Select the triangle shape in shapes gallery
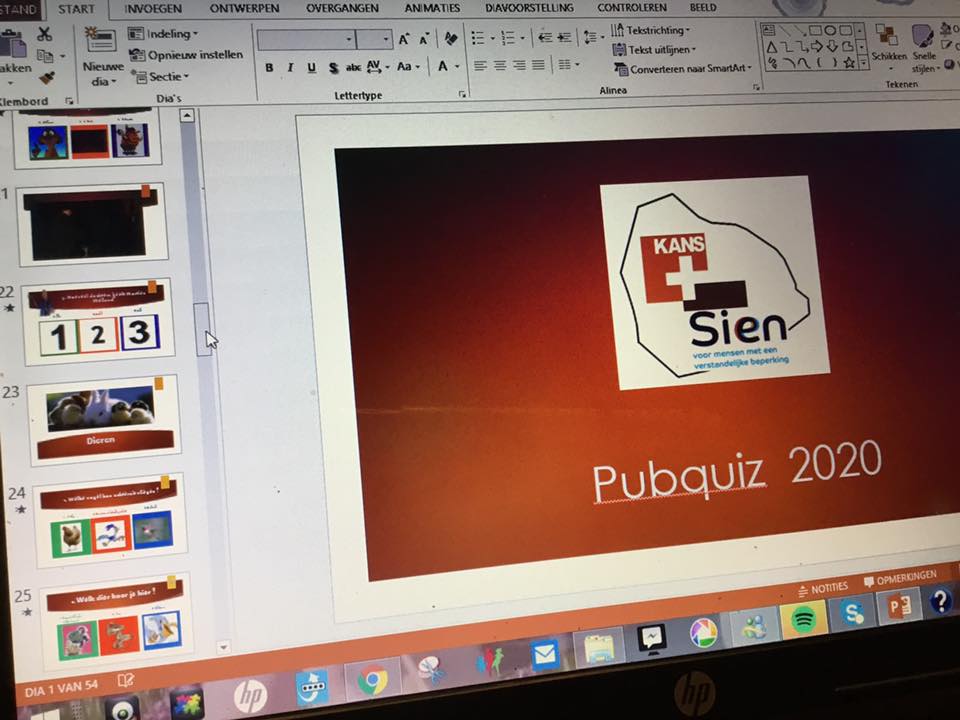This screenshot has height=720, width=960. [771, 47]
